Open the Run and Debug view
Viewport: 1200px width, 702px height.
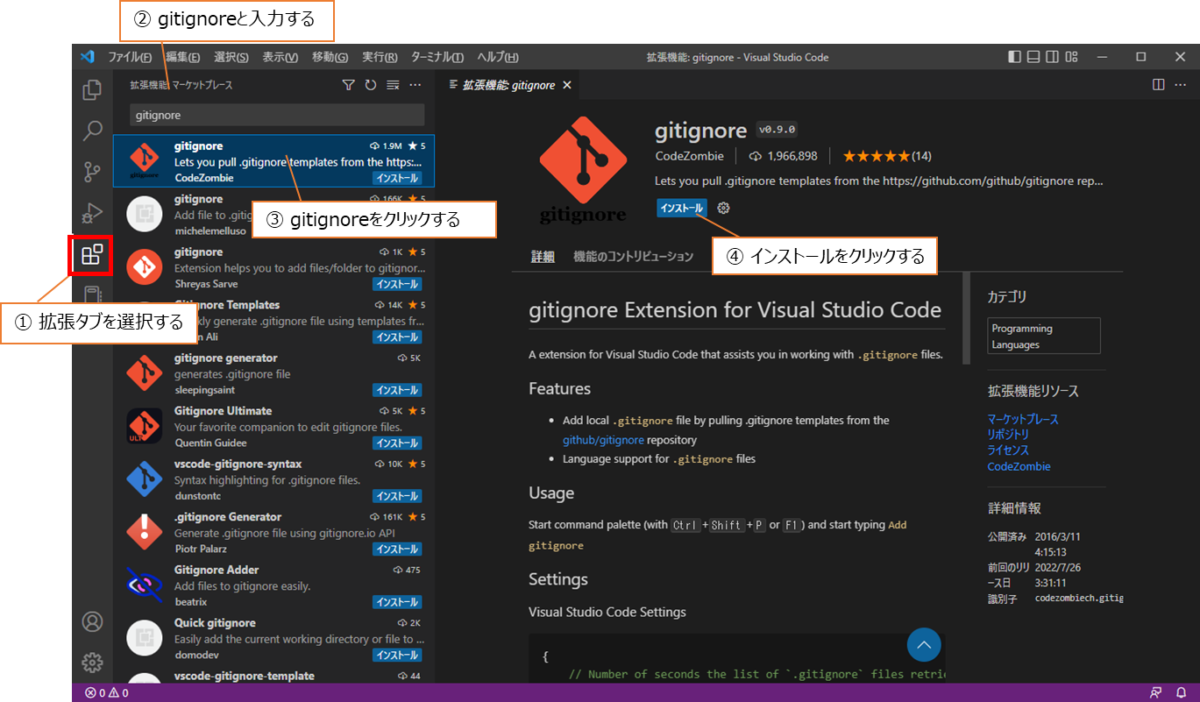[x=92, y=213]
